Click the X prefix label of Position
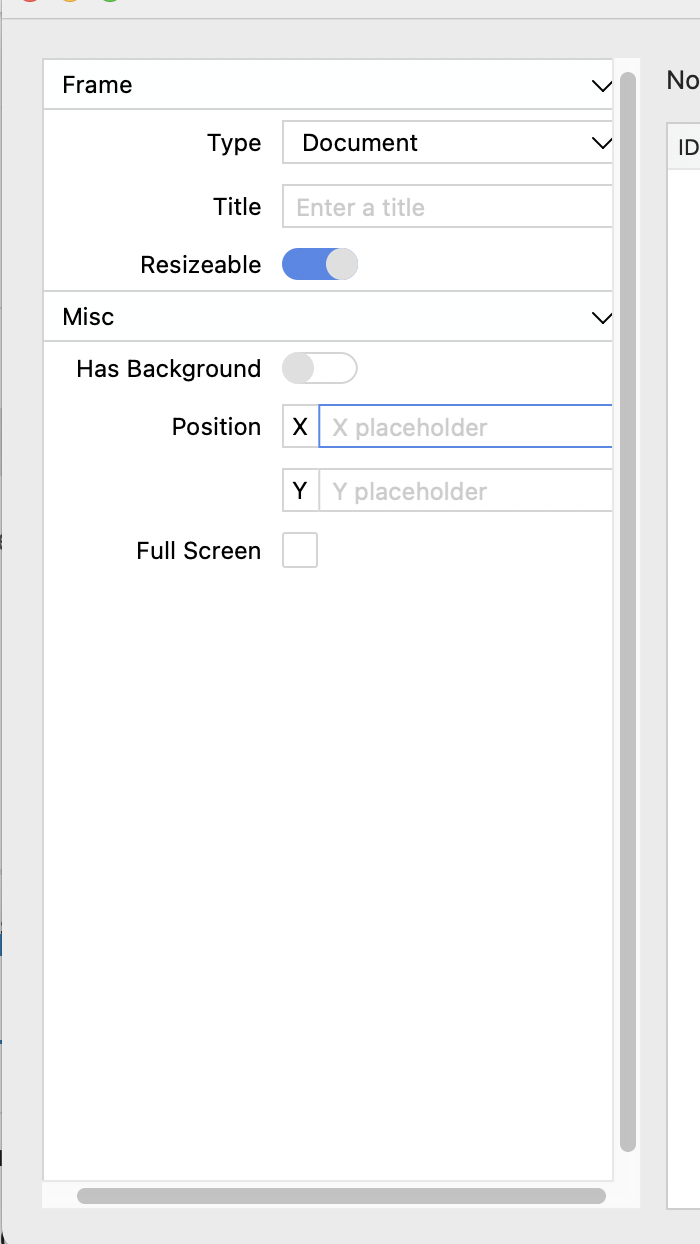 click(300, 427)
